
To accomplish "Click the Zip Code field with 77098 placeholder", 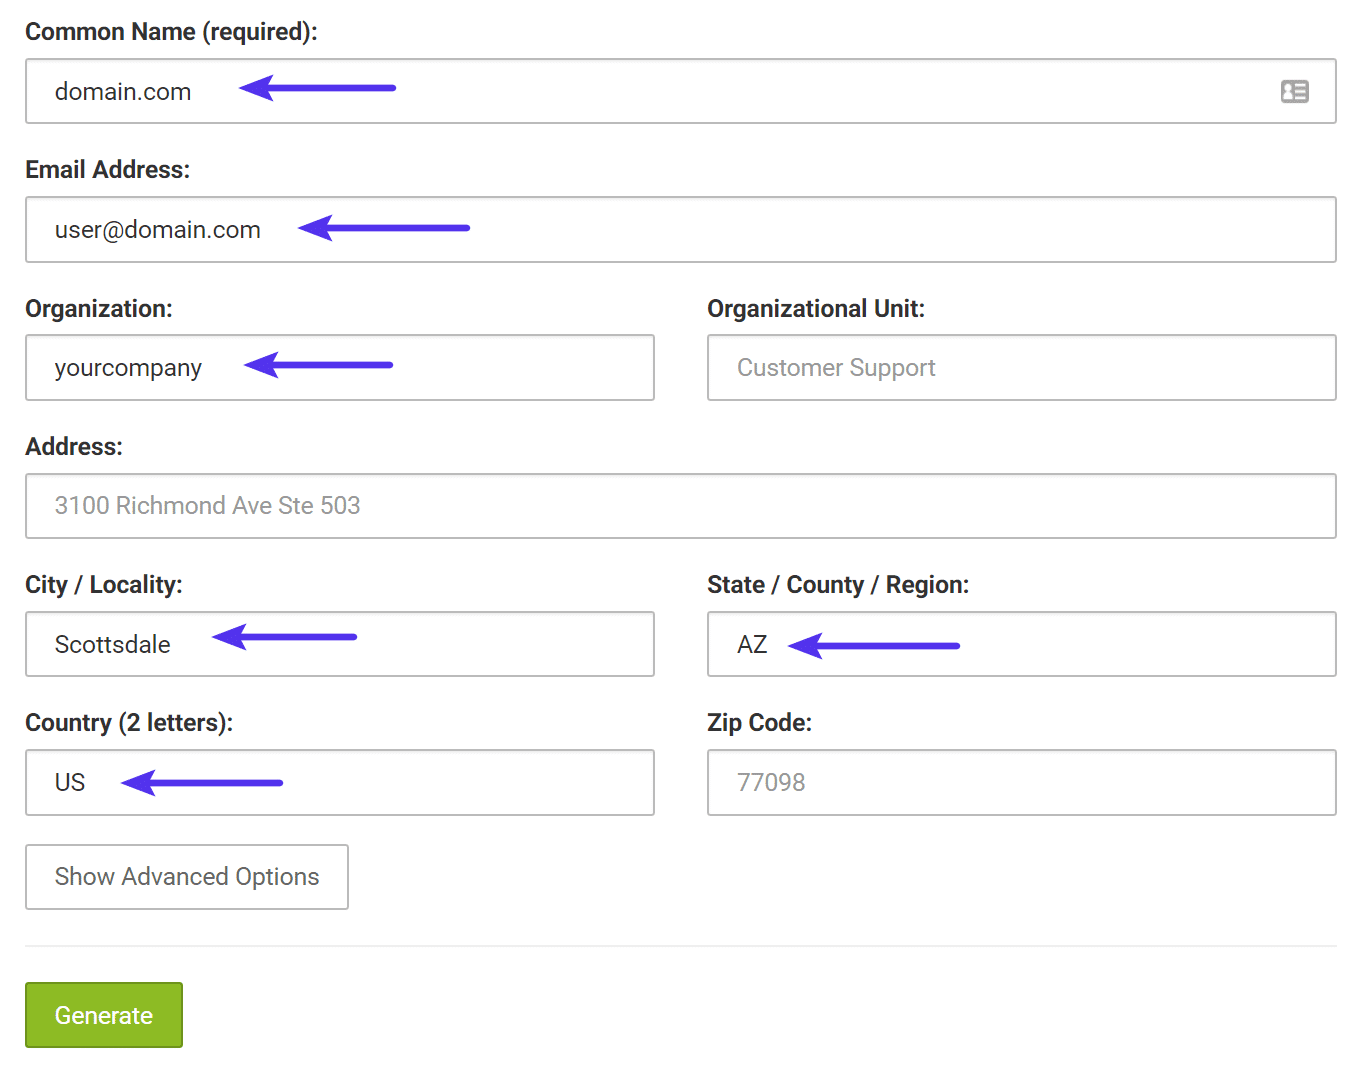I will click(x=1021, y=782).
